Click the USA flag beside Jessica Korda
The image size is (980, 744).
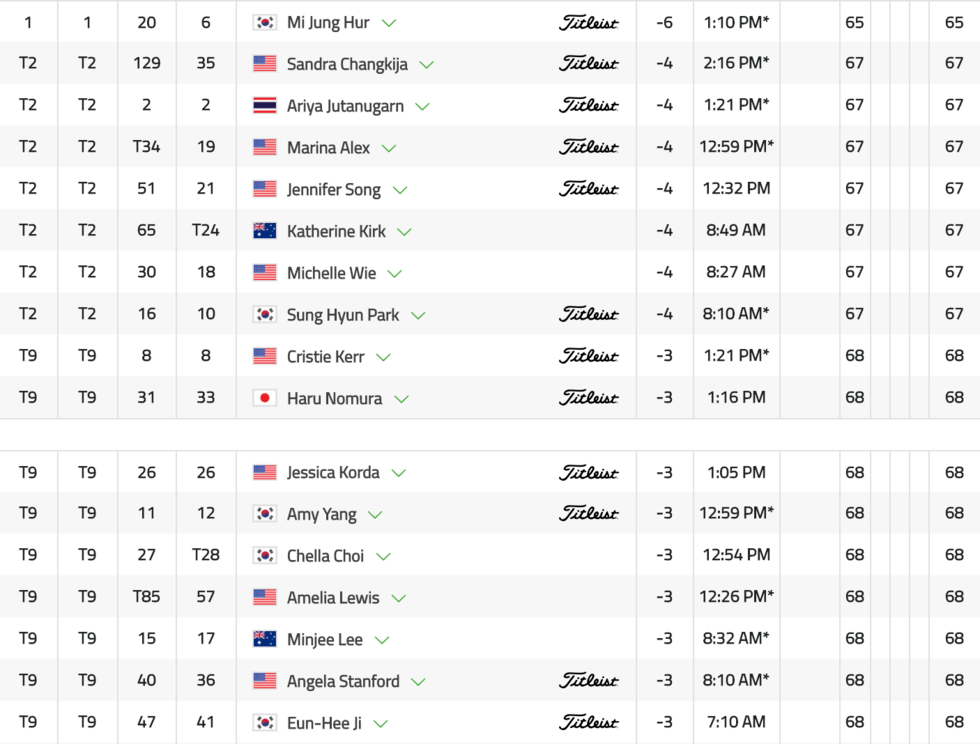(265, 472)
